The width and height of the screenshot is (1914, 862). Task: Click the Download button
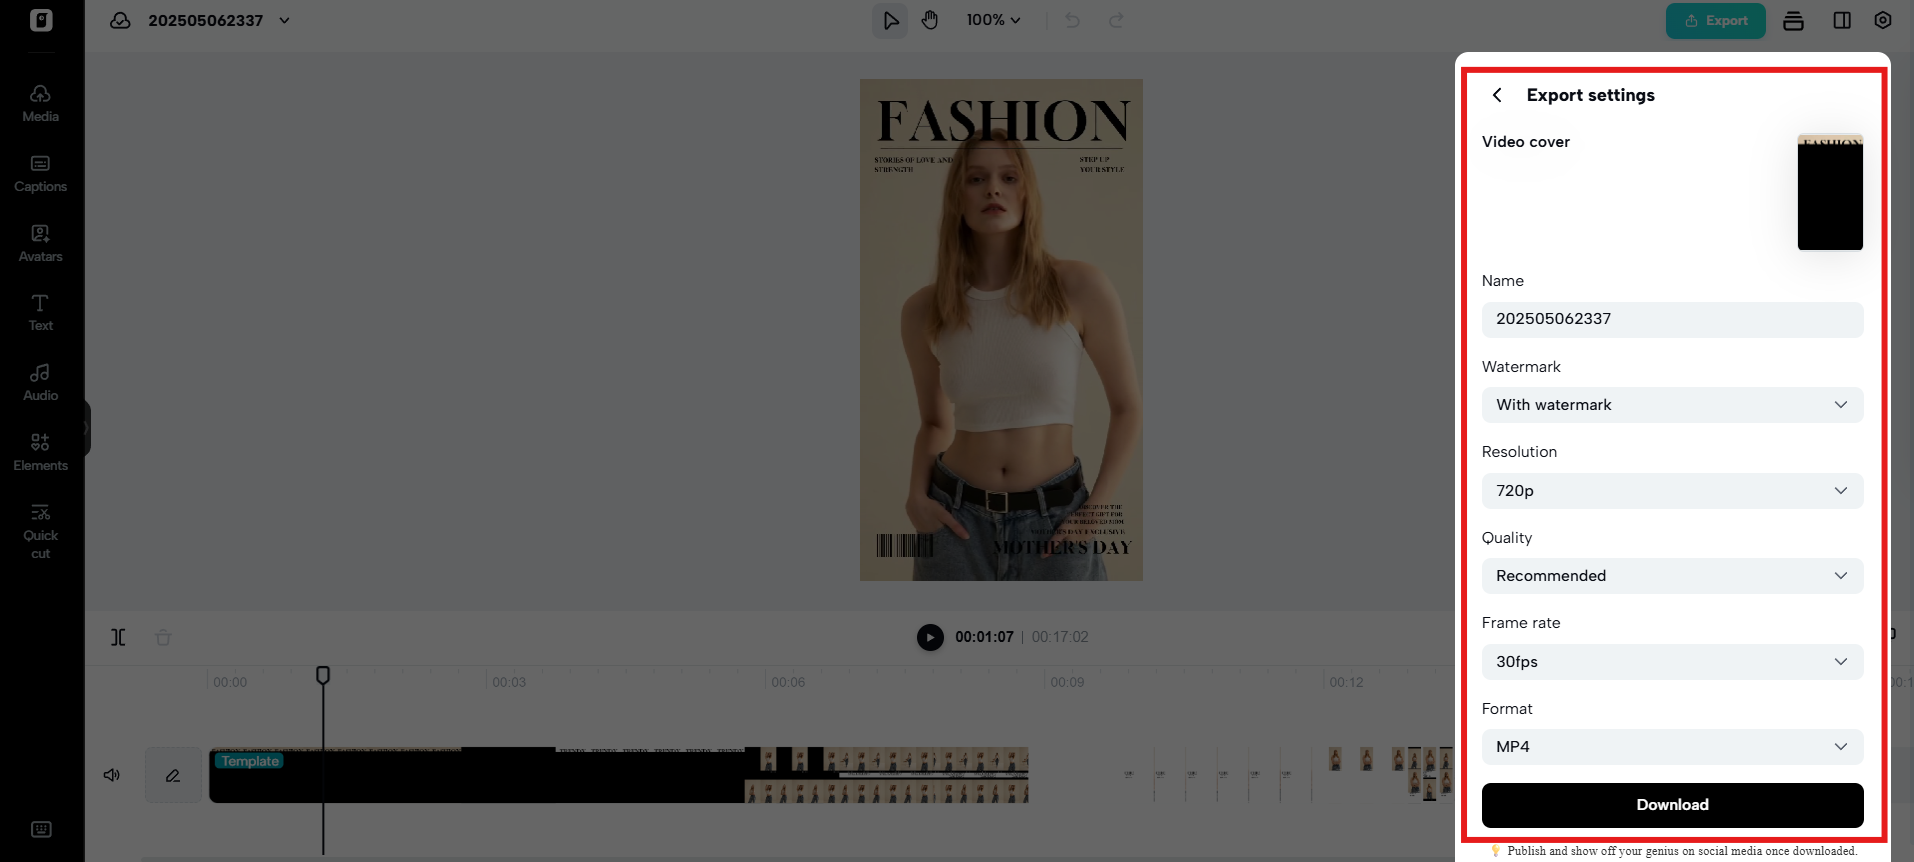[1672, 805]
